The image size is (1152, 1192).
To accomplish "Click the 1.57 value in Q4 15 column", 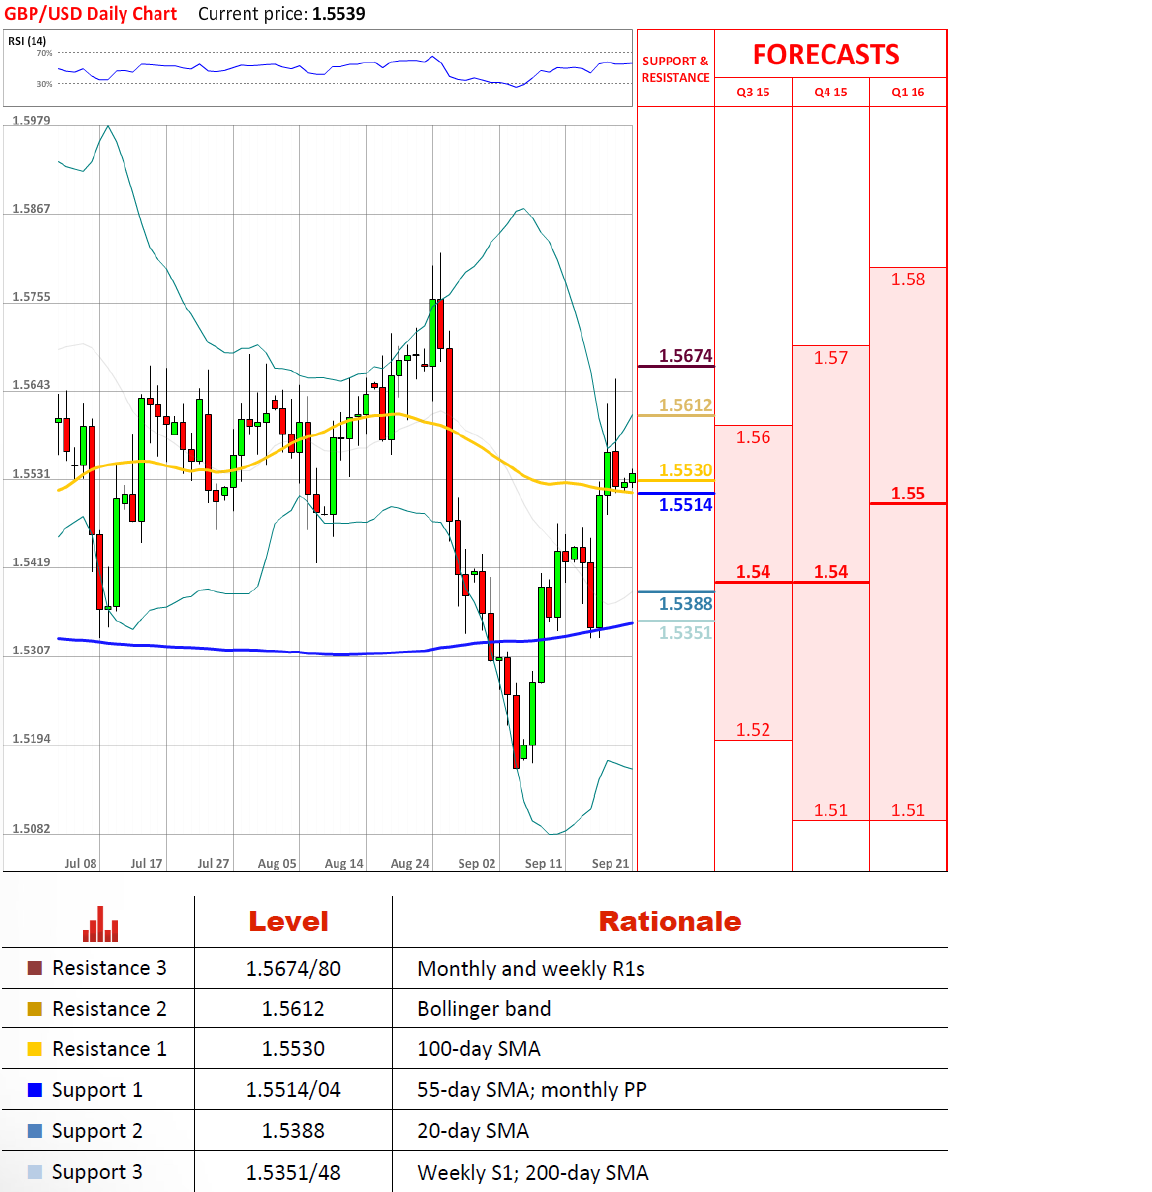I will pyautogui.click(x=830, y=358).
